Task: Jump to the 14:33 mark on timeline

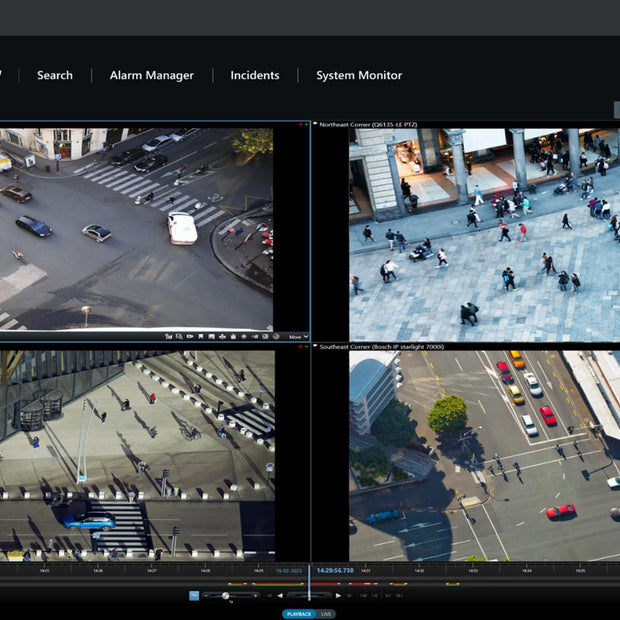Action: (x=473, y=571)
